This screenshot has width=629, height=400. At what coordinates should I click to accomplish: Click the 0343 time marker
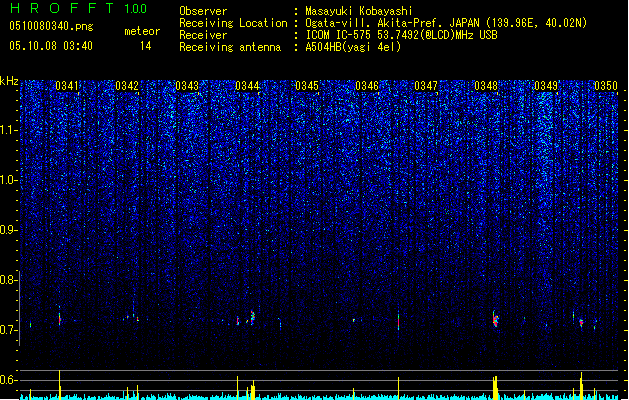[187, 86]
